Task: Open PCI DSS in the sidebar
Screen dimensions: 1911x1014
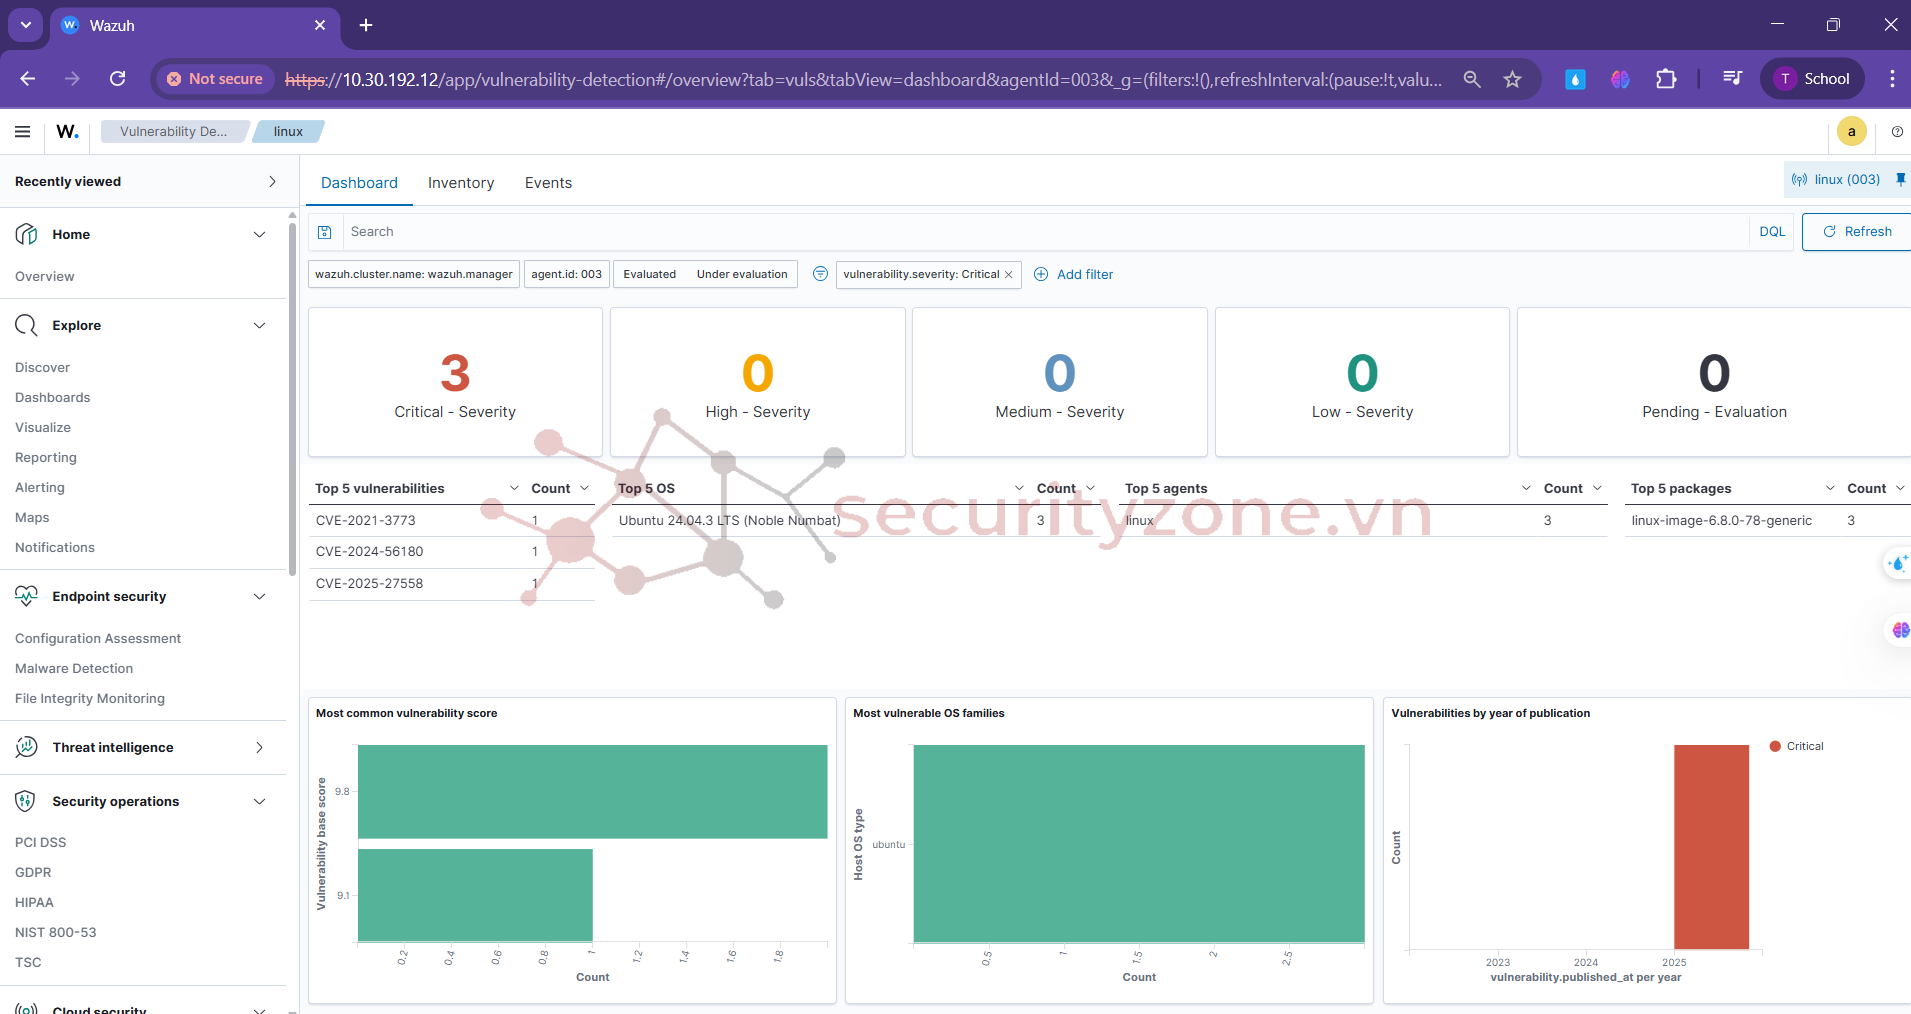Action: (x=40, y=842)
